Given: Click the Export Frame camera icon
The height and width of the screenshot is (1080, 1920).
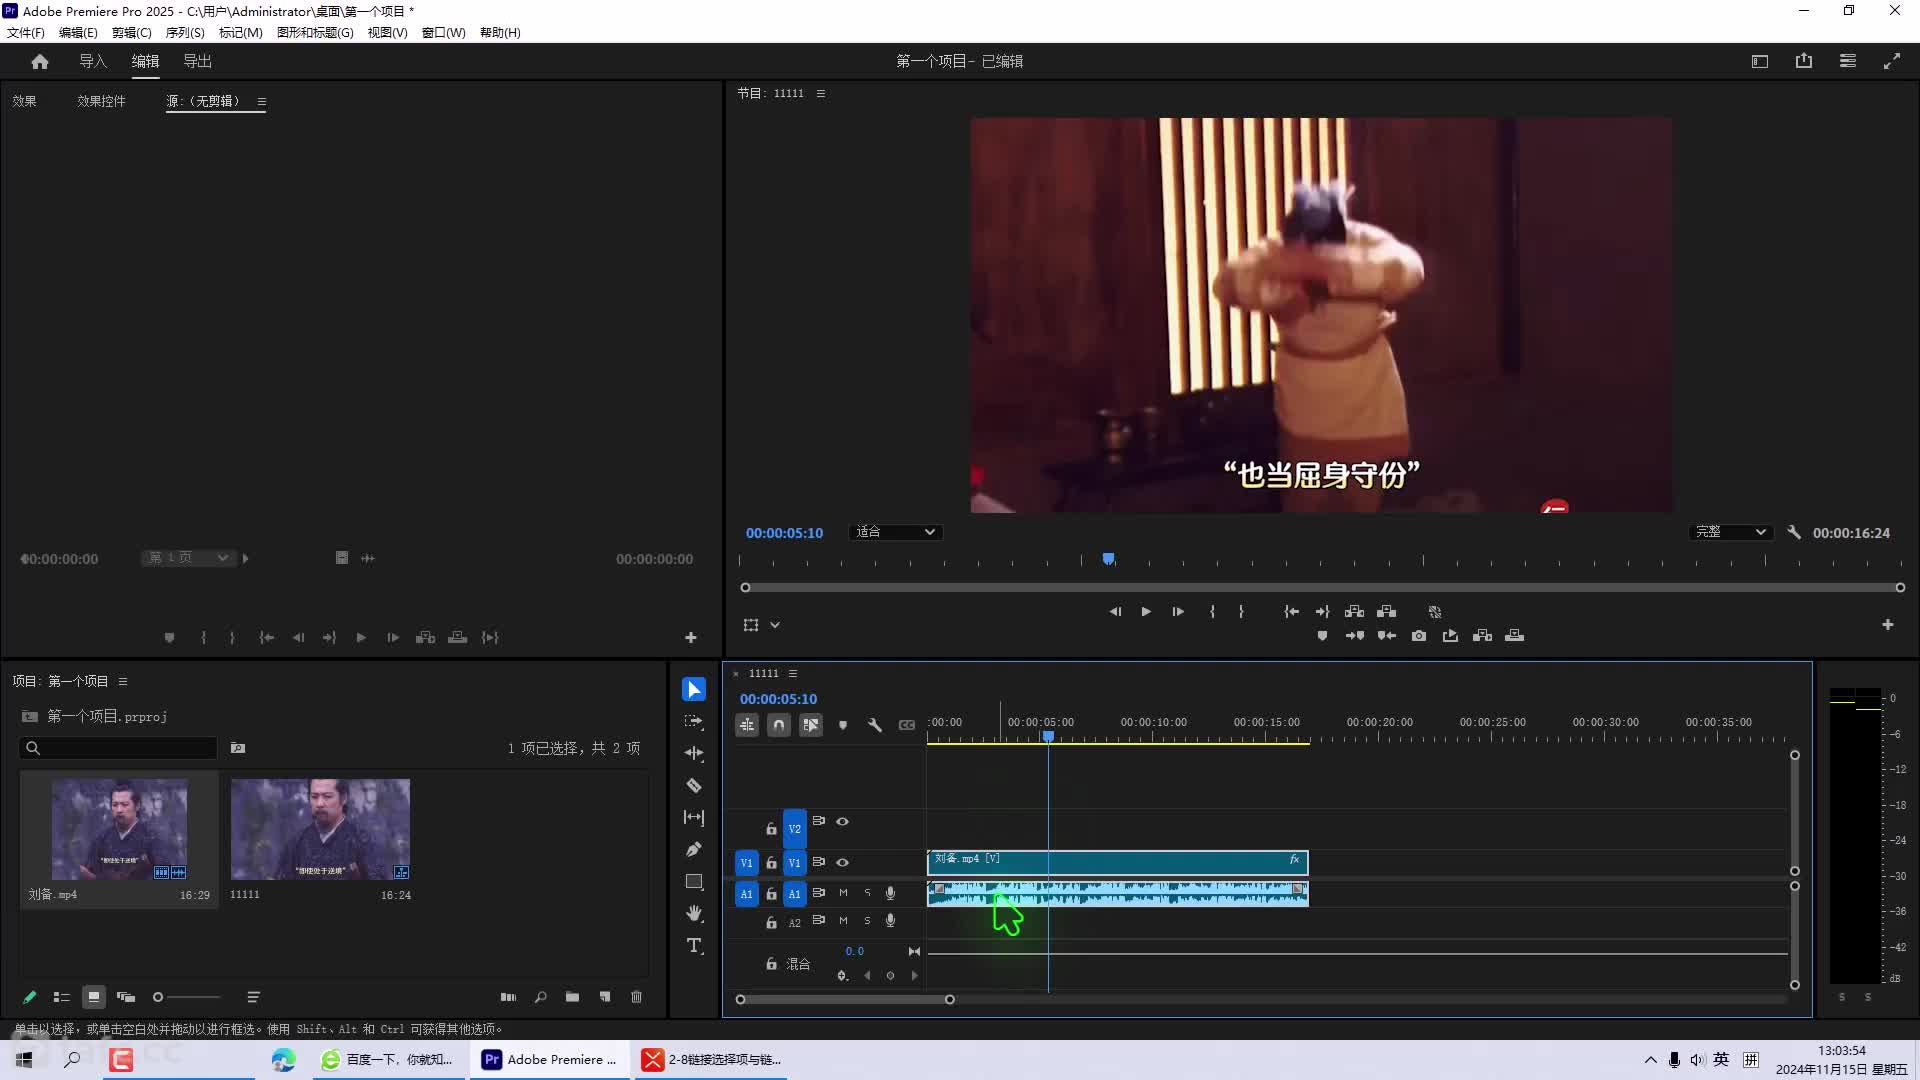Looking at the screenshot, I should [1418, 636].
